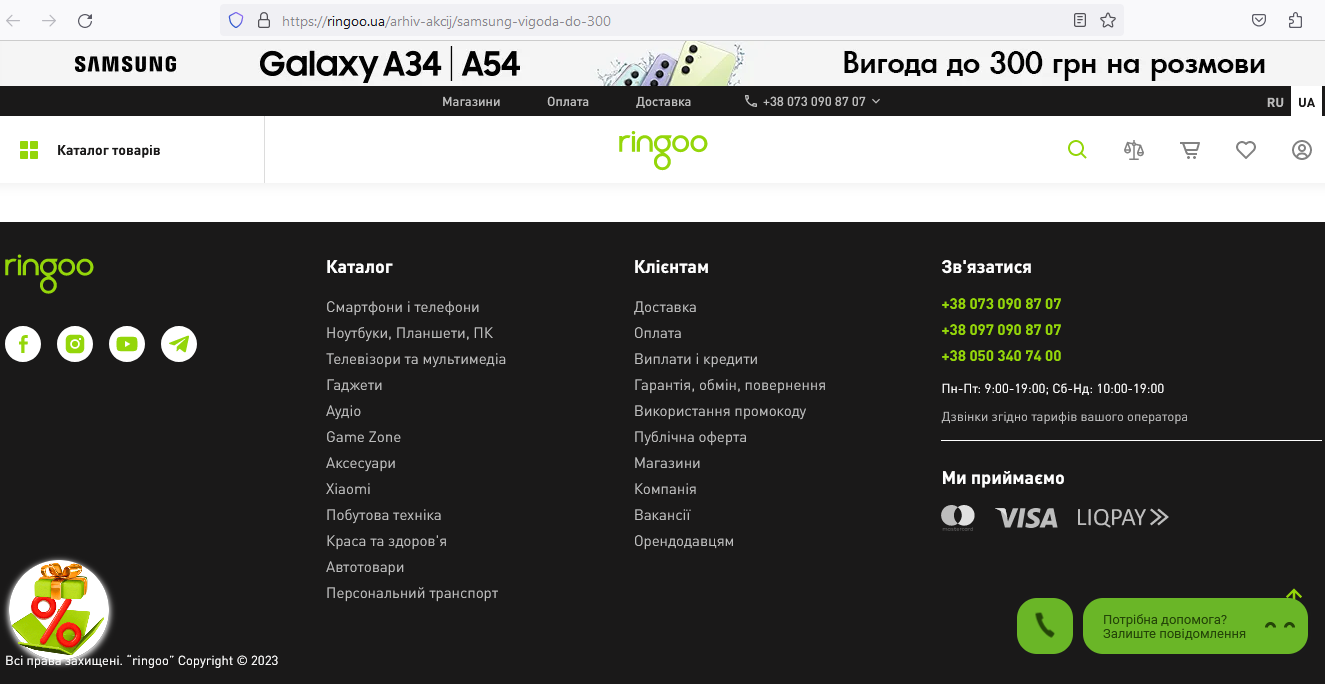
Task: Expand the header phone number dropdown
Action: tap(876, 102)
